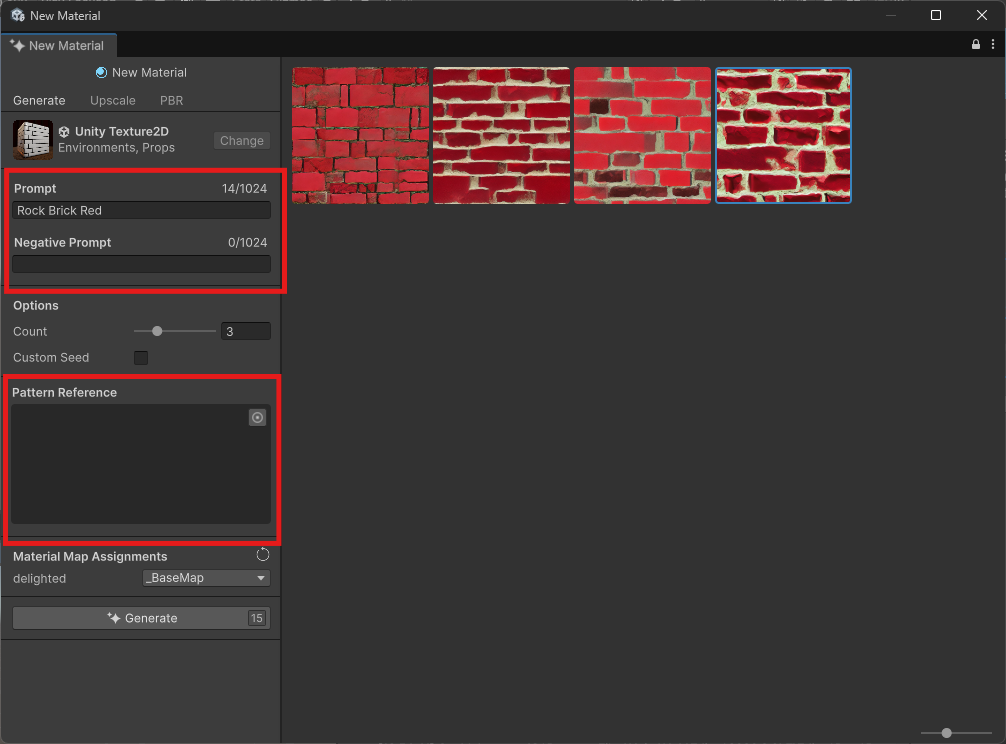This screenshot has height=744, width=1006.
Task: Reset Material Map Assignments with the circular icon
Action: pos(262,555)
